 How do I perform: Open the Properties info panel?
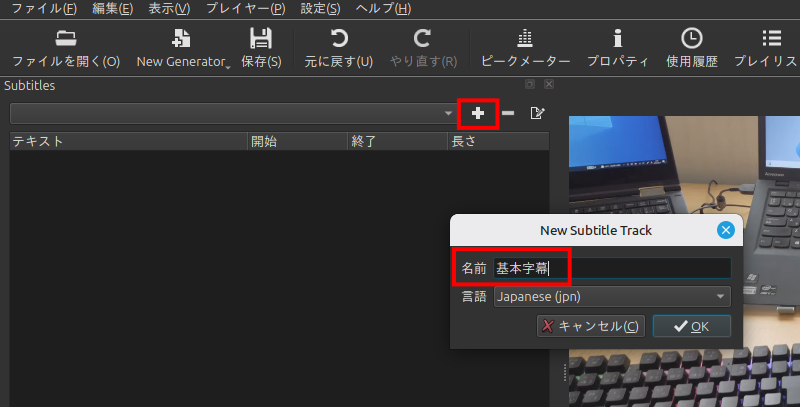(617, 40)
